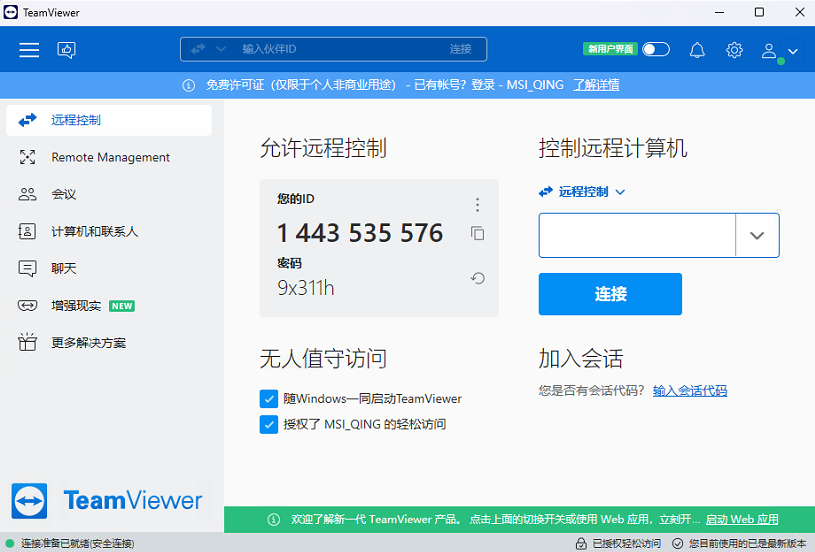
Task: Expand the 远程控制 mode dropdown
Action: pos(582,192)
